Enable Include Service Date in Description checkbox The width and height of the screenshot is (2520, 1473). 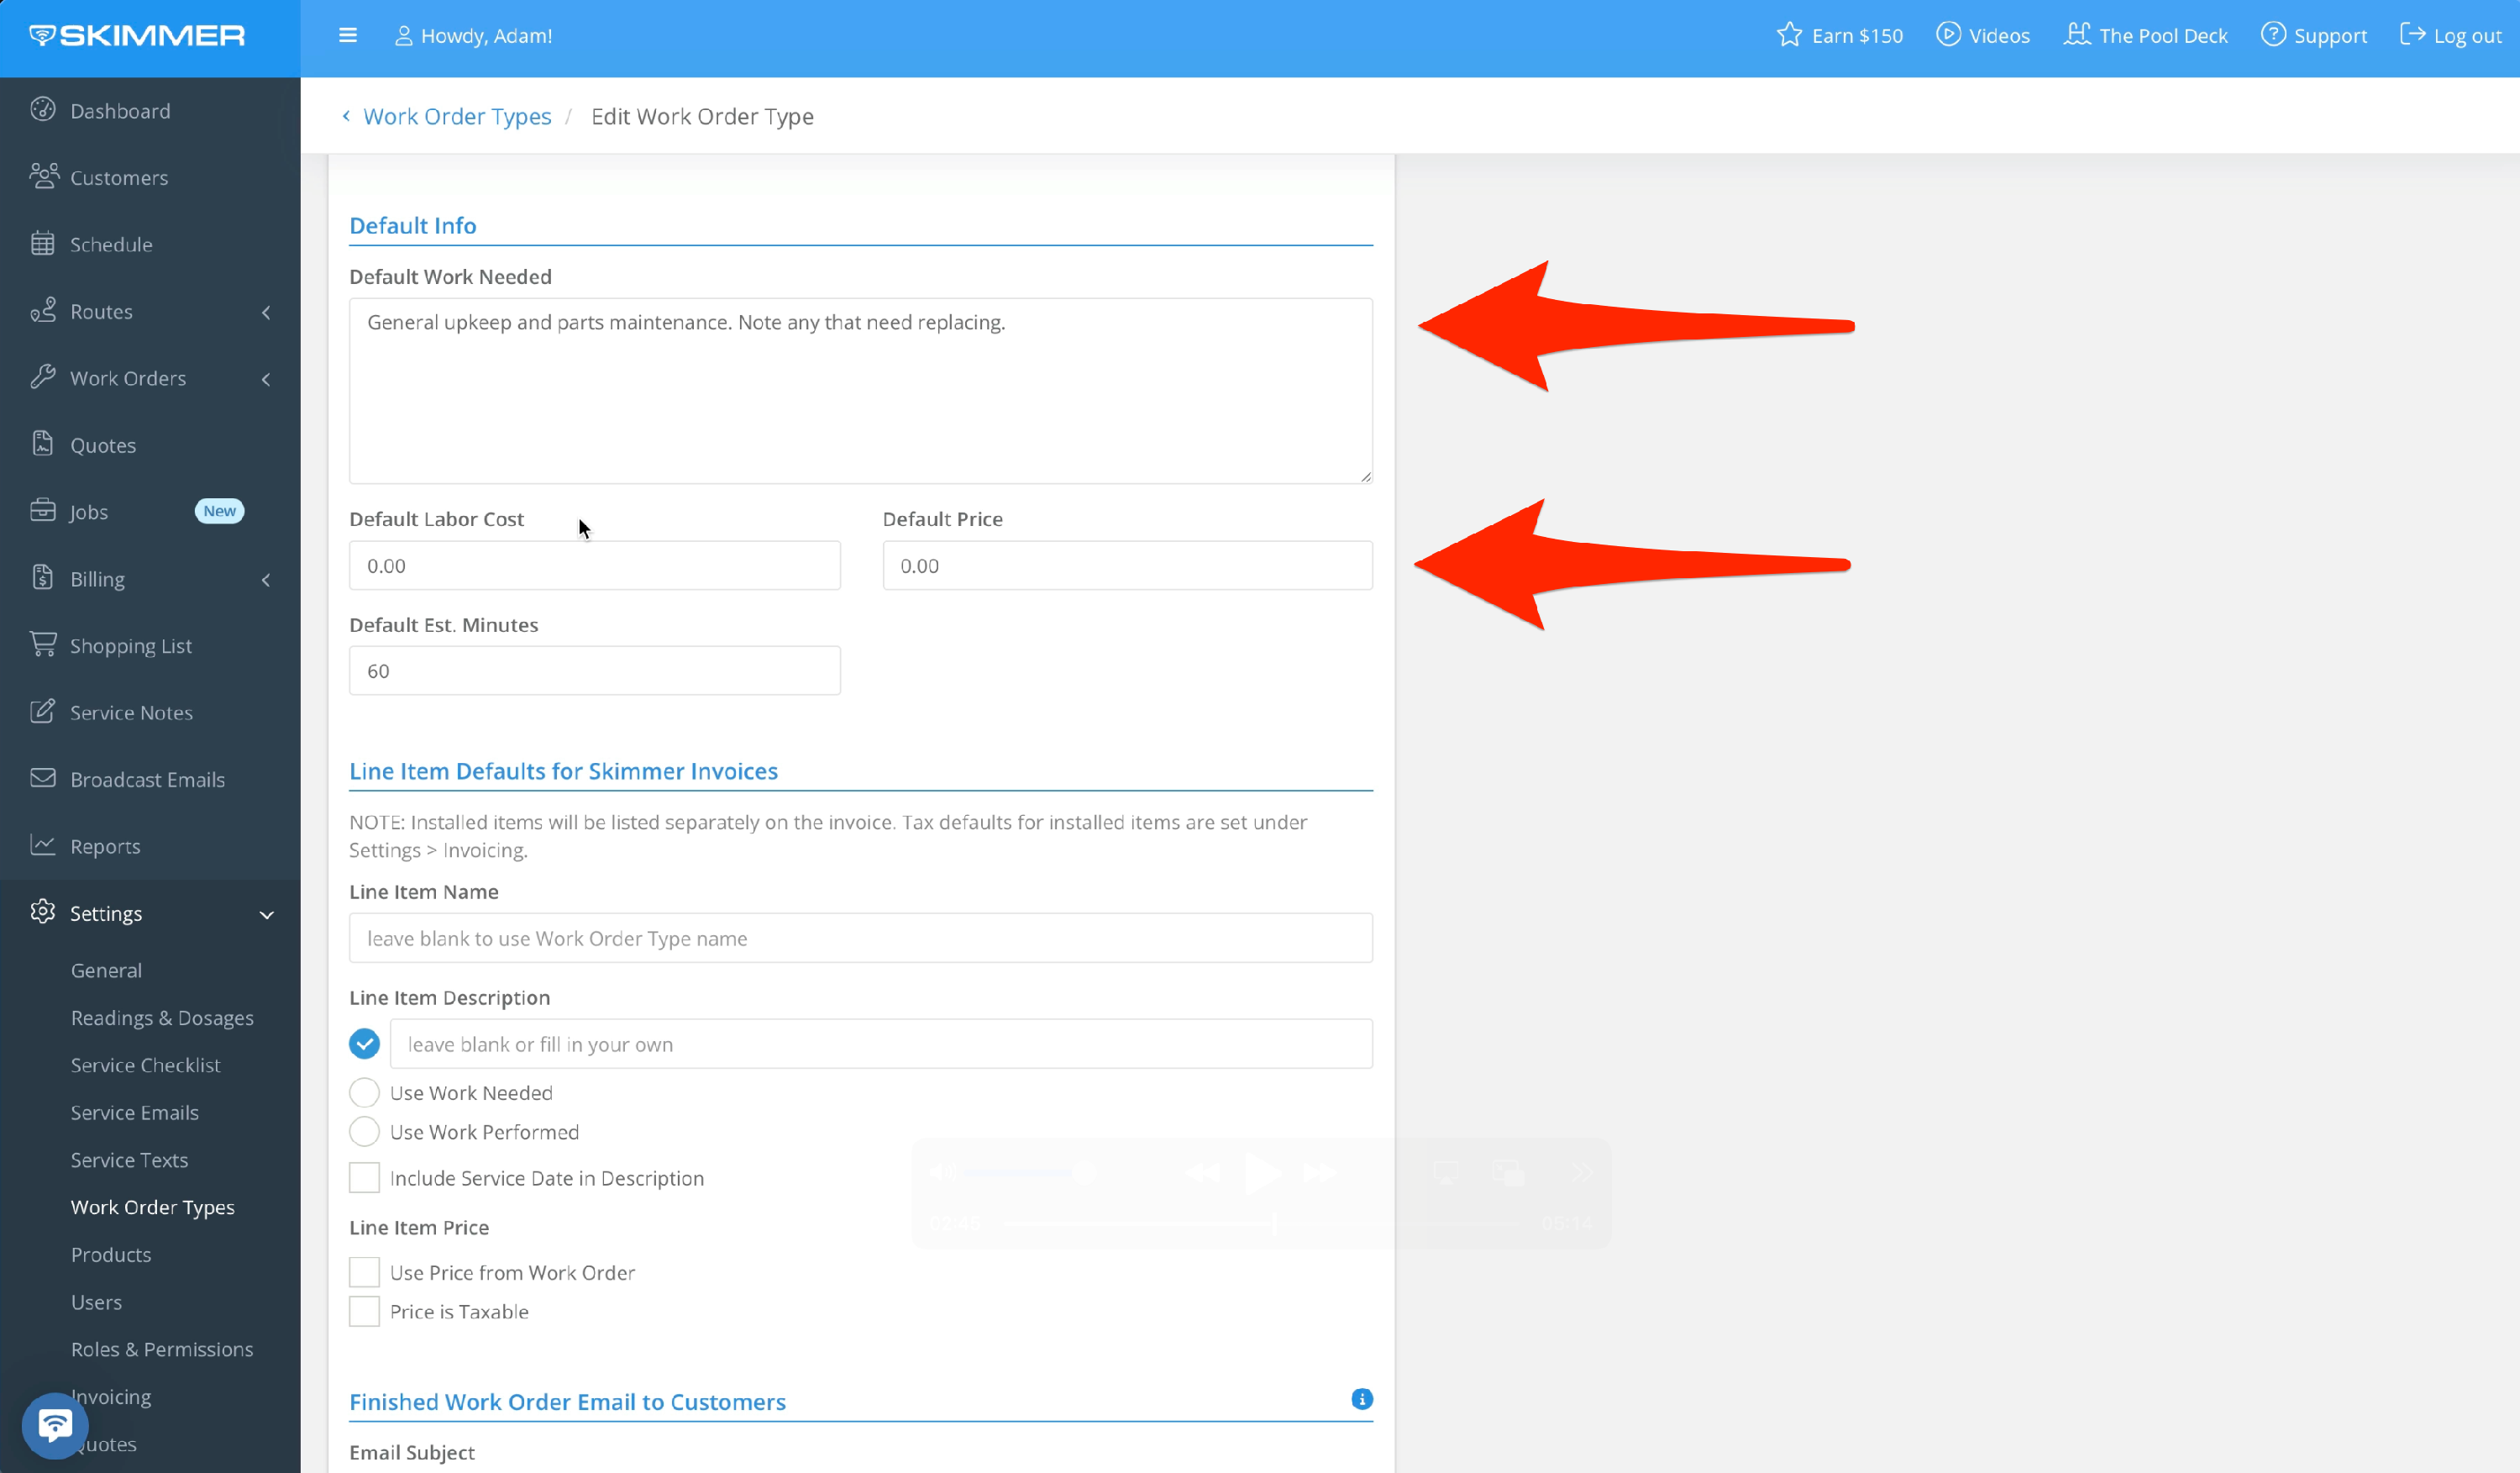click(364, 1178)
